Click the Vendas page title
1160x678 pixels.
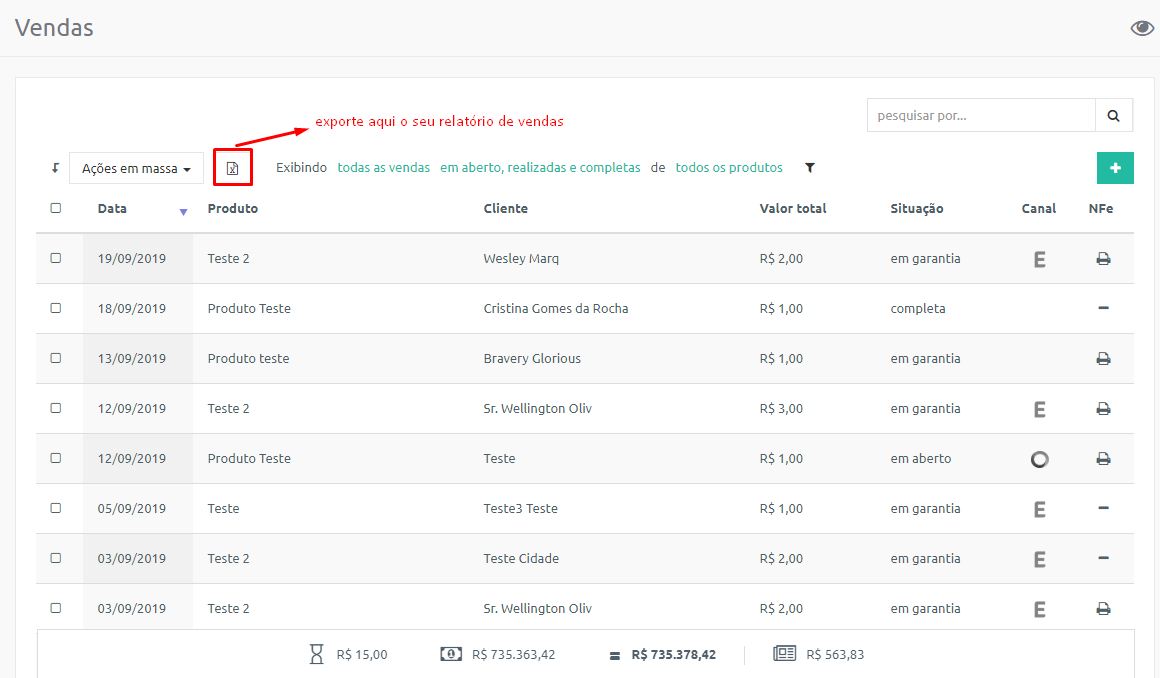pyautogui.click(x=54, y=27)
